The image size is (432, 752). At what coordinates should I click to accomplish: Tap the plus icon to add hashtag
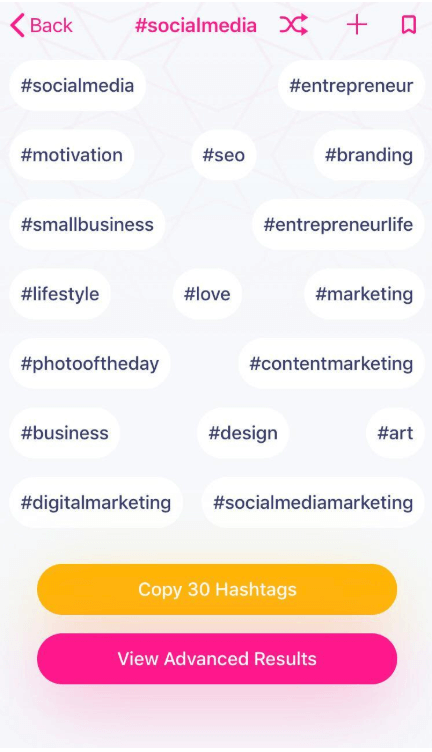[x=357, y=24]
